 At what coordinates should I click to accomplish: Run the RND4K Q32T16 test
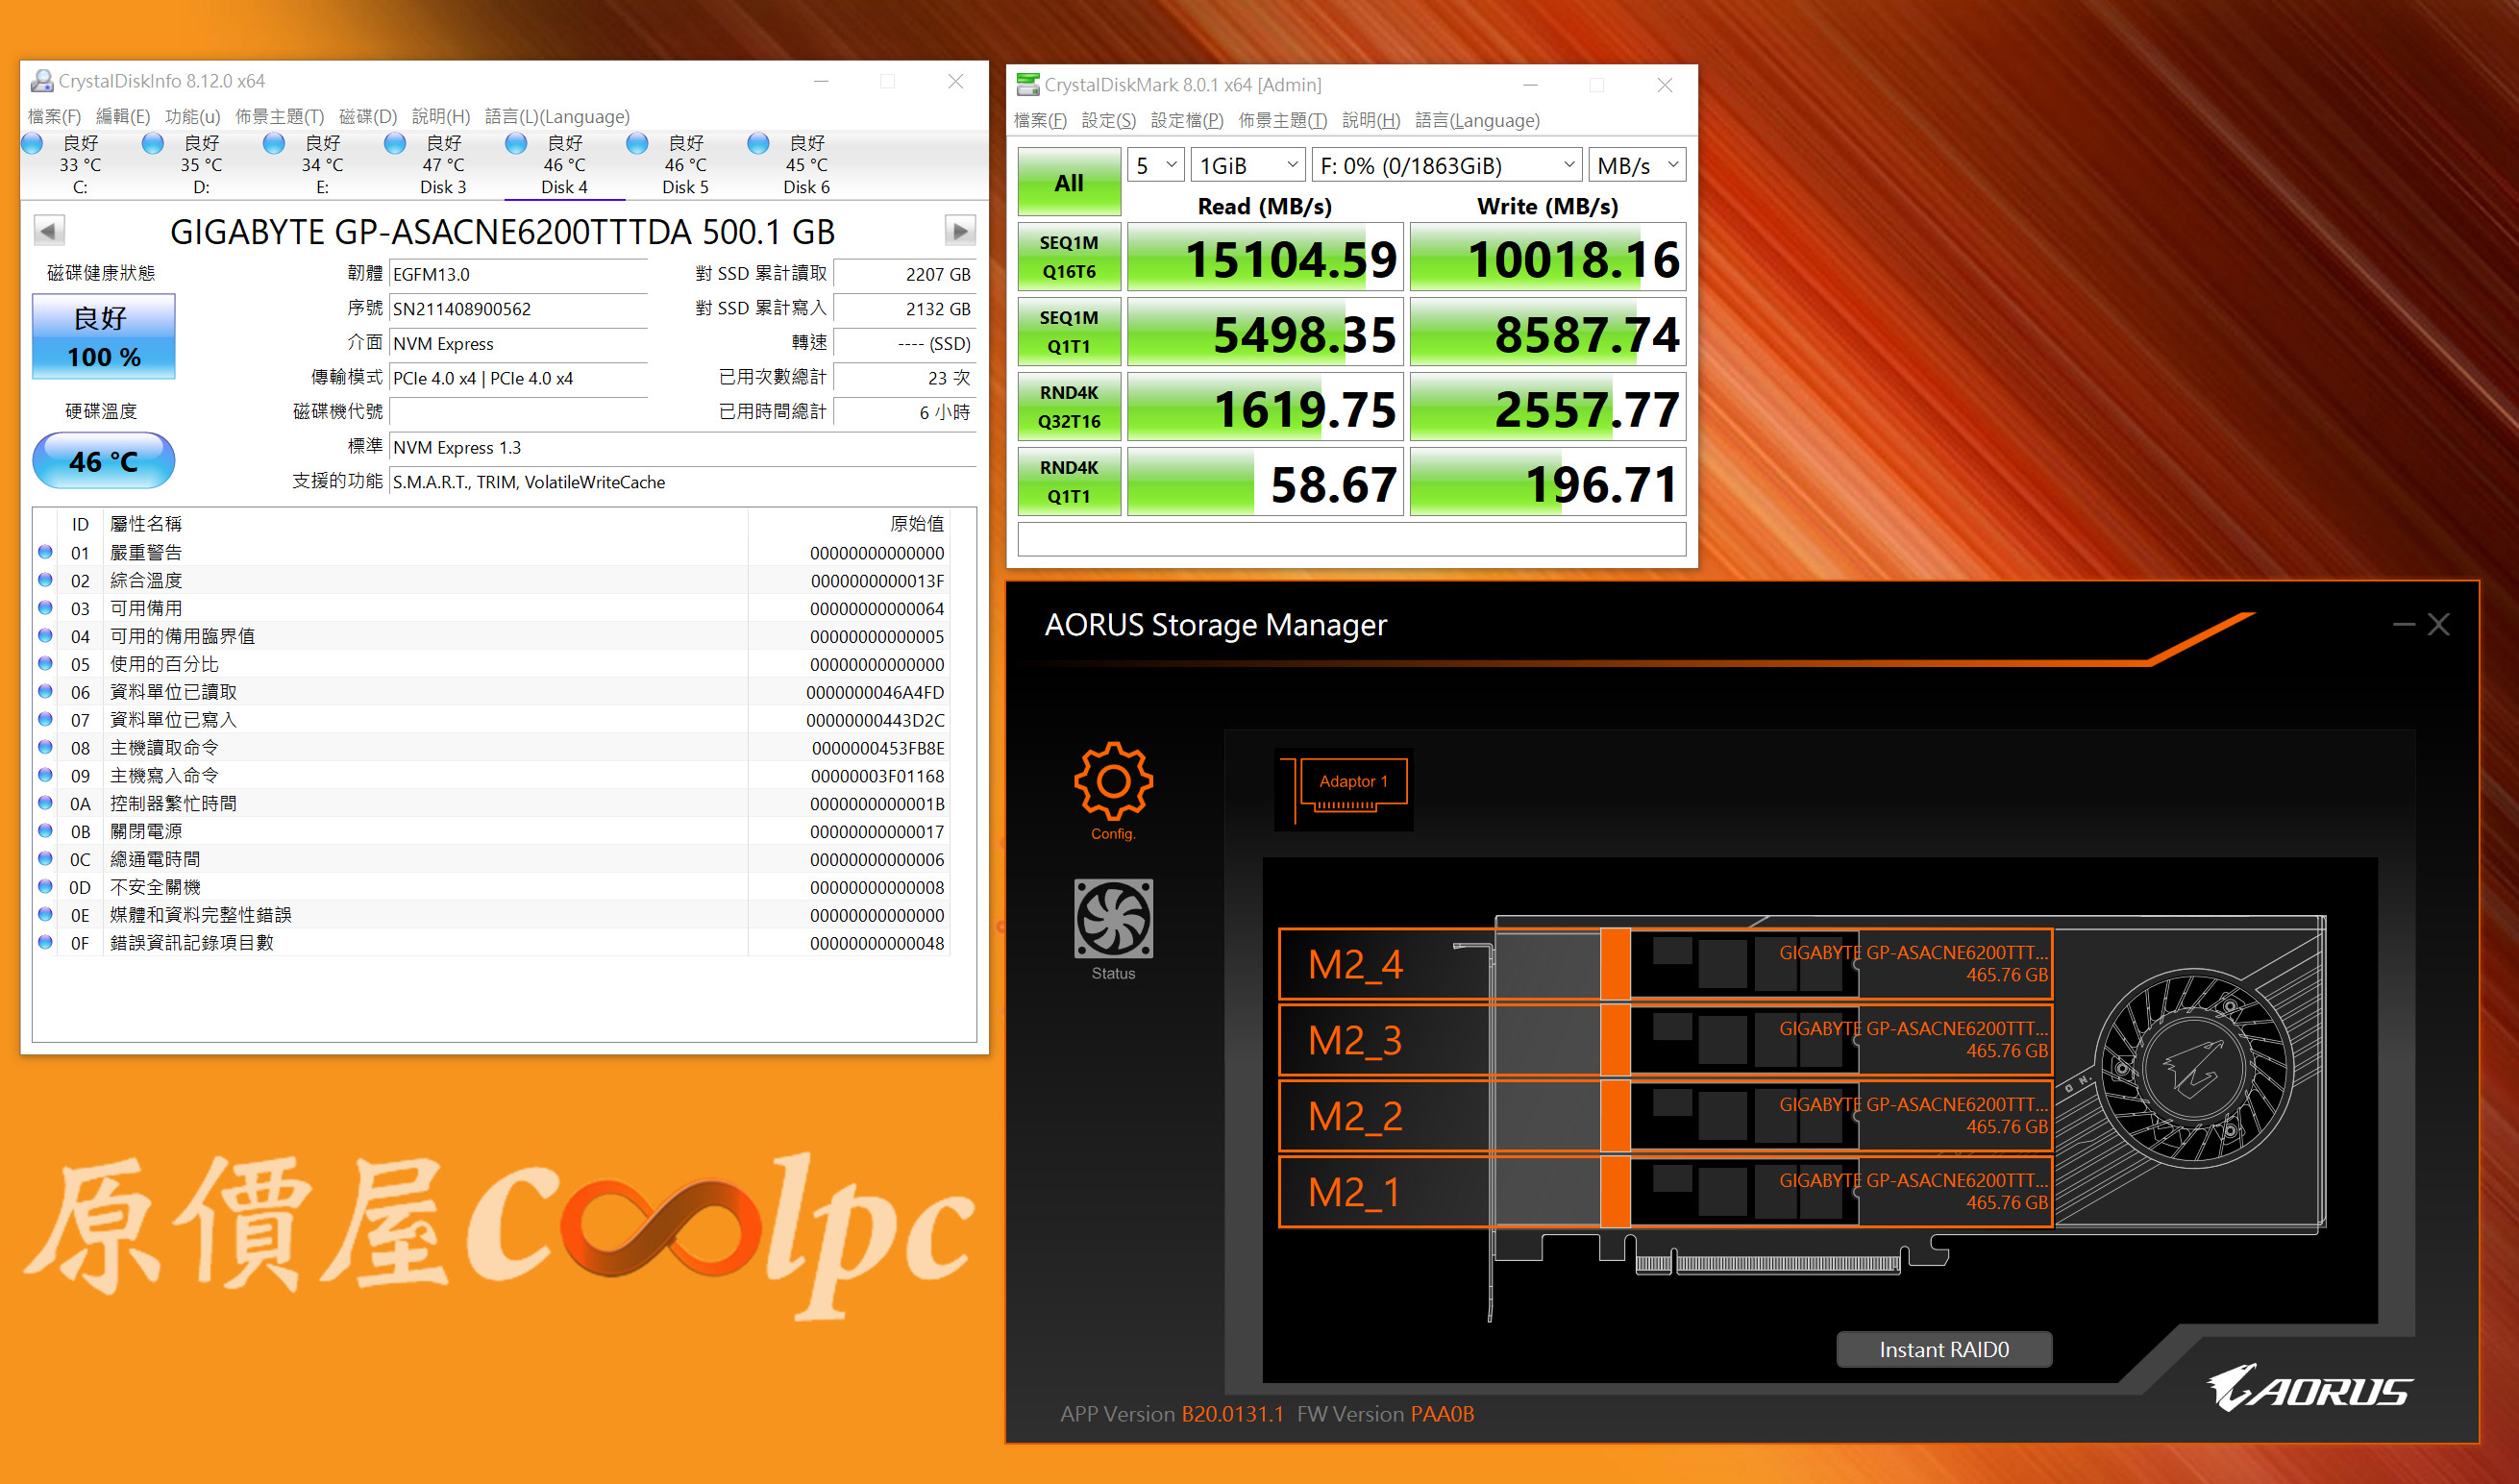1069,407
